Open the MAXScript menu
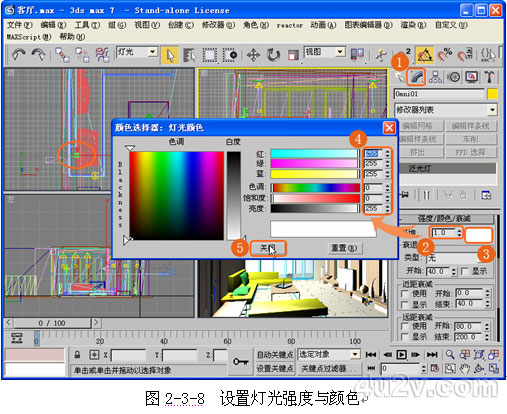507x414 pixels. tap(29, 37)
